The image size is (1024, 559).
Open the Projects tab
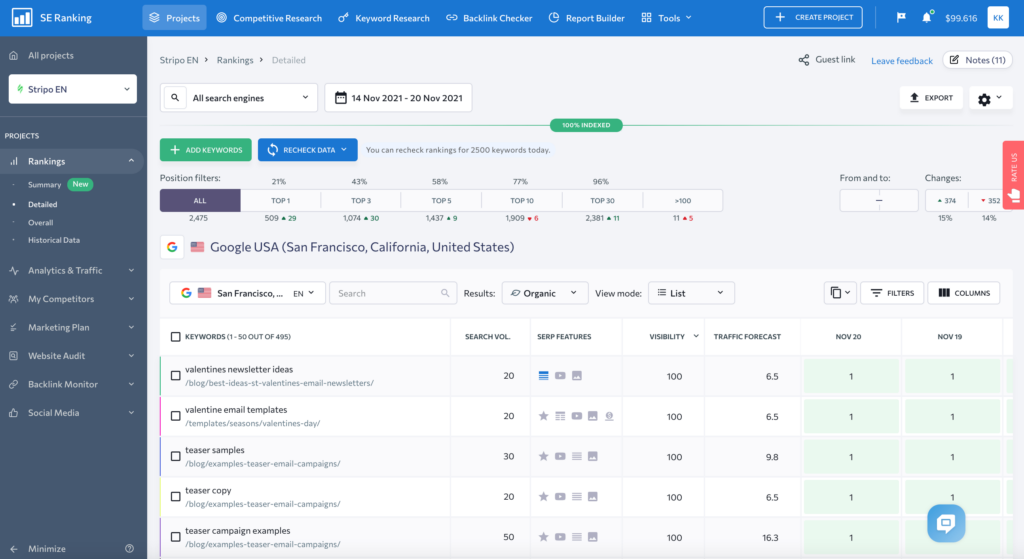click(174, 18)
